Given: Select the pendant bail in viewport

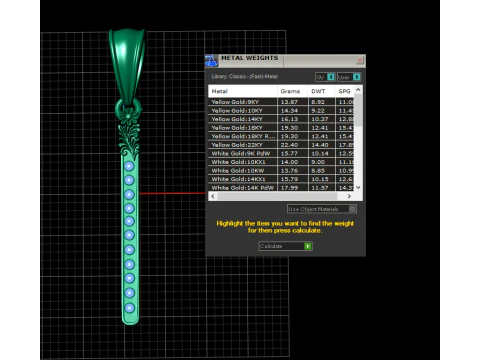Looking at the screenshot, I should click(127, 65).
